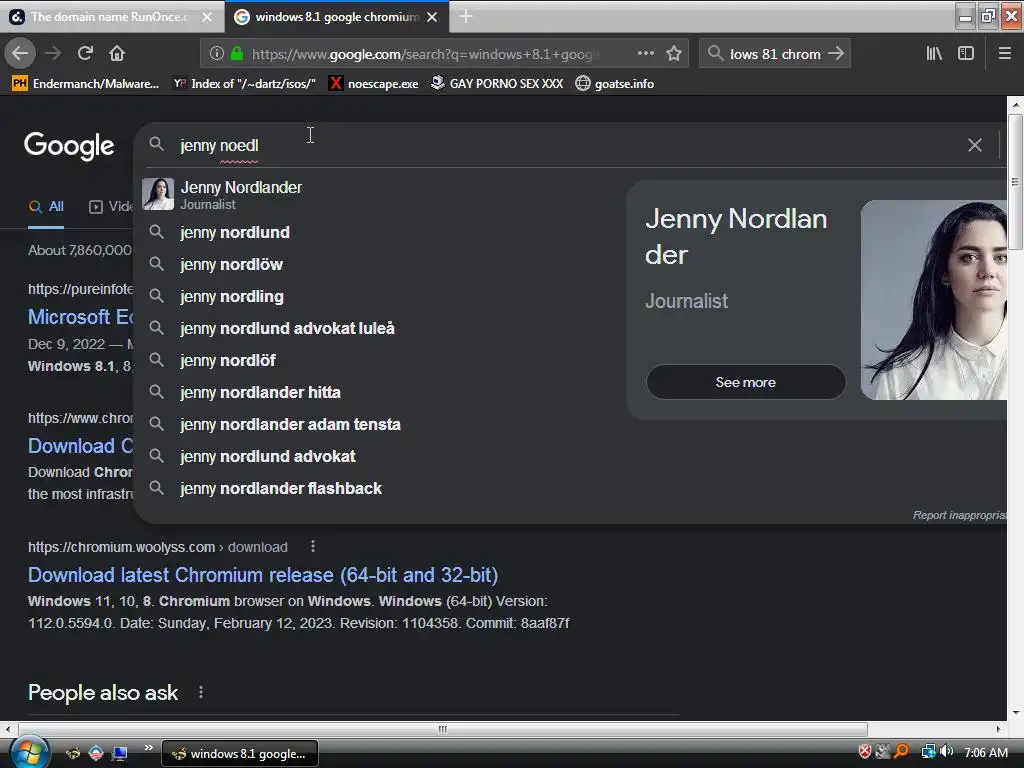Switch to The domain name RunOnce tab
1024x768 pixels.
[x=109, y=17]
